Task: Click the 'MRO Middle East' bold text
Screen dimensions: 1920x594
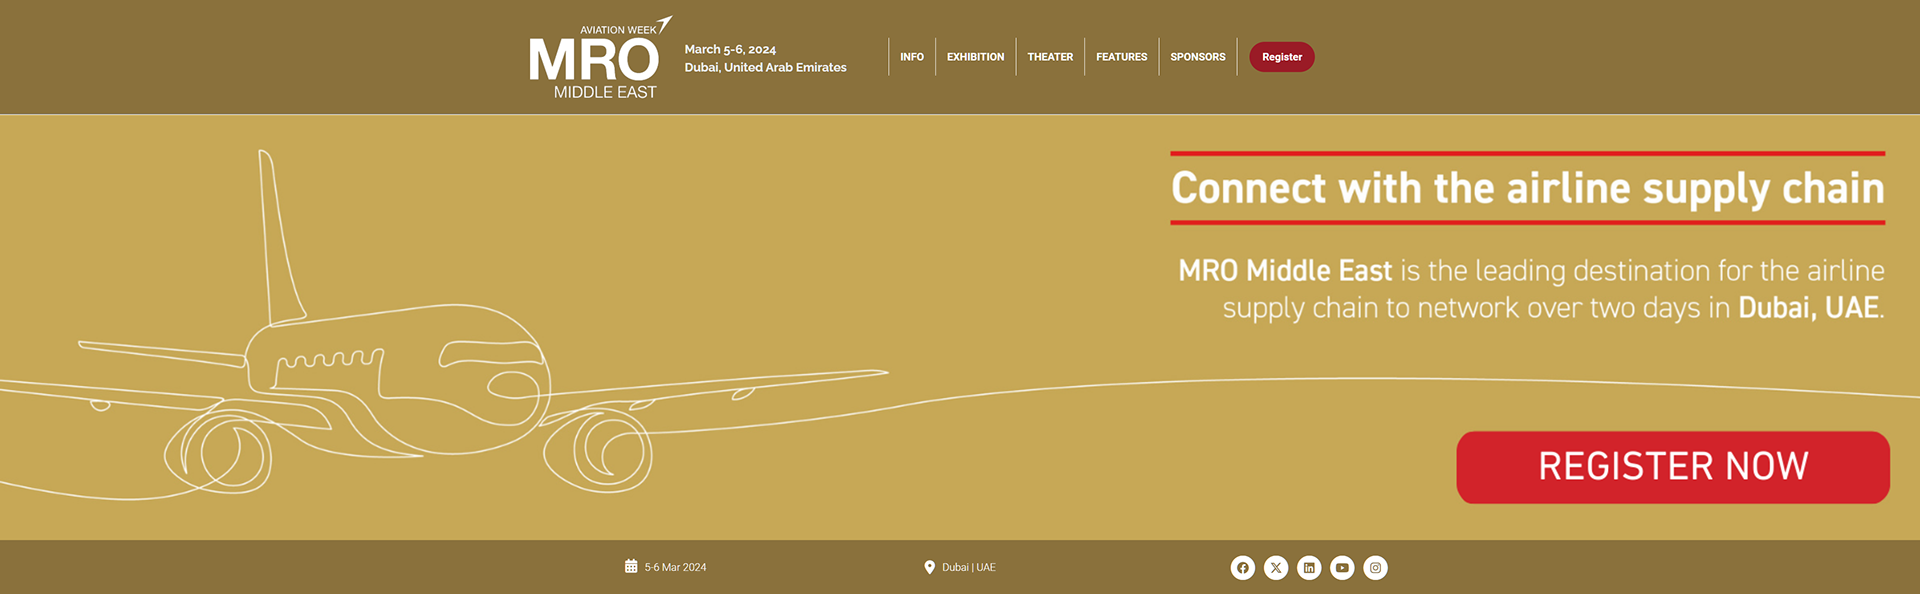Action: [x=1285, y=270]
